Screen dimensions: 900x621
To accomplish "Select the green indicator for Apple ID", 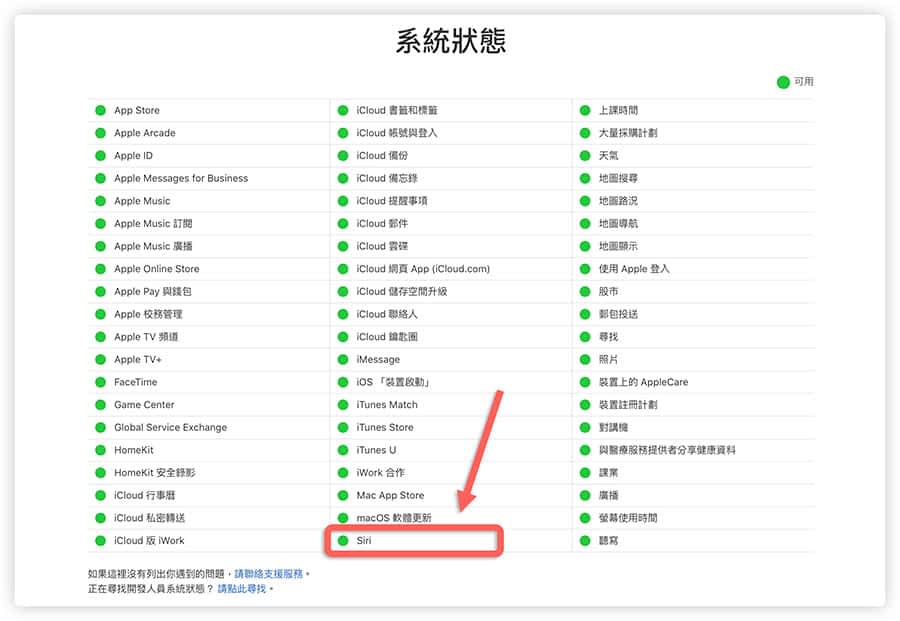I will 100,156.
